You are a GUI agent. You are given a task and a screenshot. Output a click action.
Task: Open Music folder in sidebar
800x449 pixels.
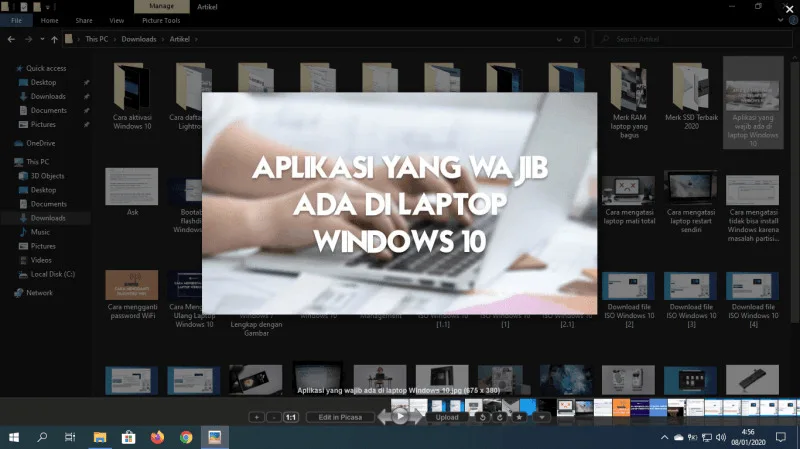(x=40, y=232)
